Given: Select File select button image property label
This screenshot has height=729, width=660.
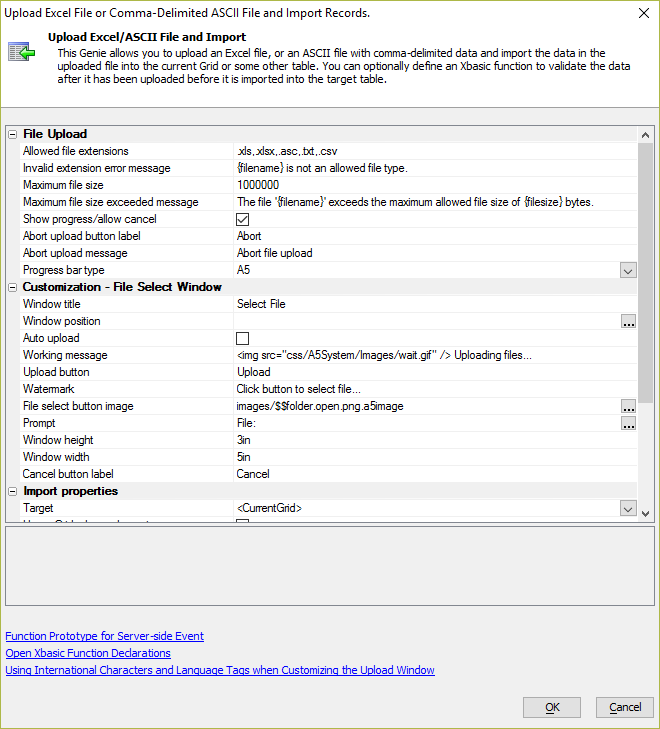Looking at the screenshot, I should 78,406.
